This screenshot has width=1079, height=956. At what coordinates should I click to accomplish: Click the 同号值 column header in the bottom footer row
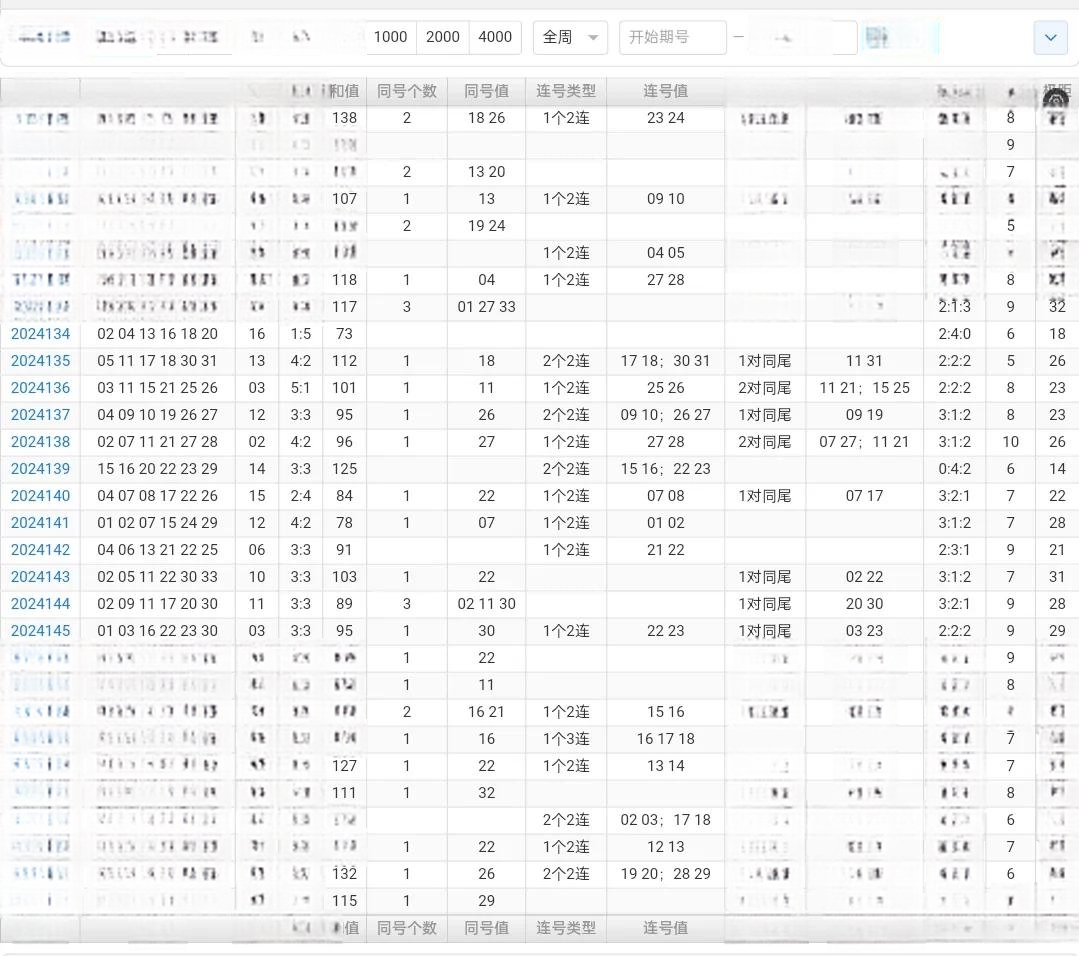click(486, 928)
